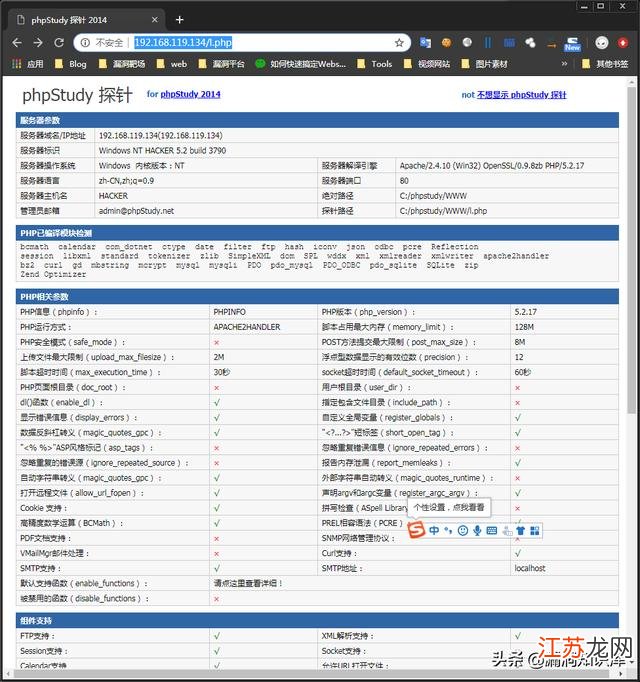Click the 服务器主机名 value HACKER

113,196
